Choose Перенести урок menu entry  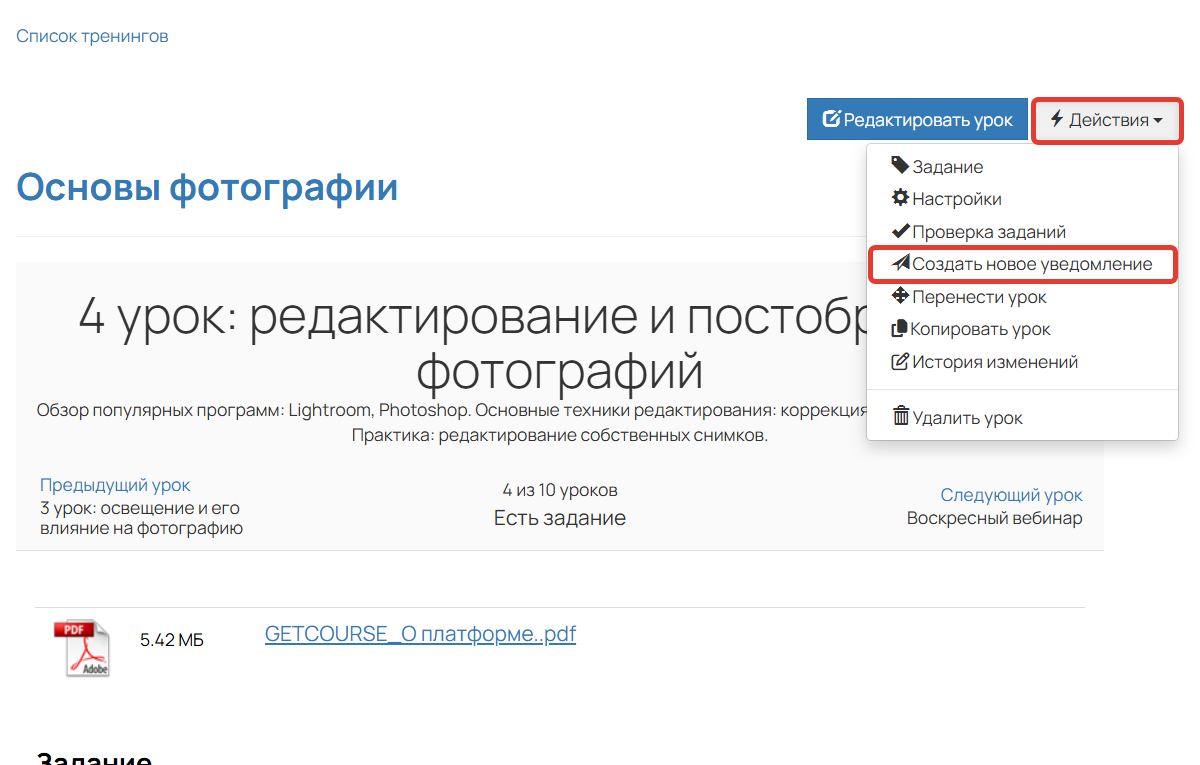pos(1022,297)
